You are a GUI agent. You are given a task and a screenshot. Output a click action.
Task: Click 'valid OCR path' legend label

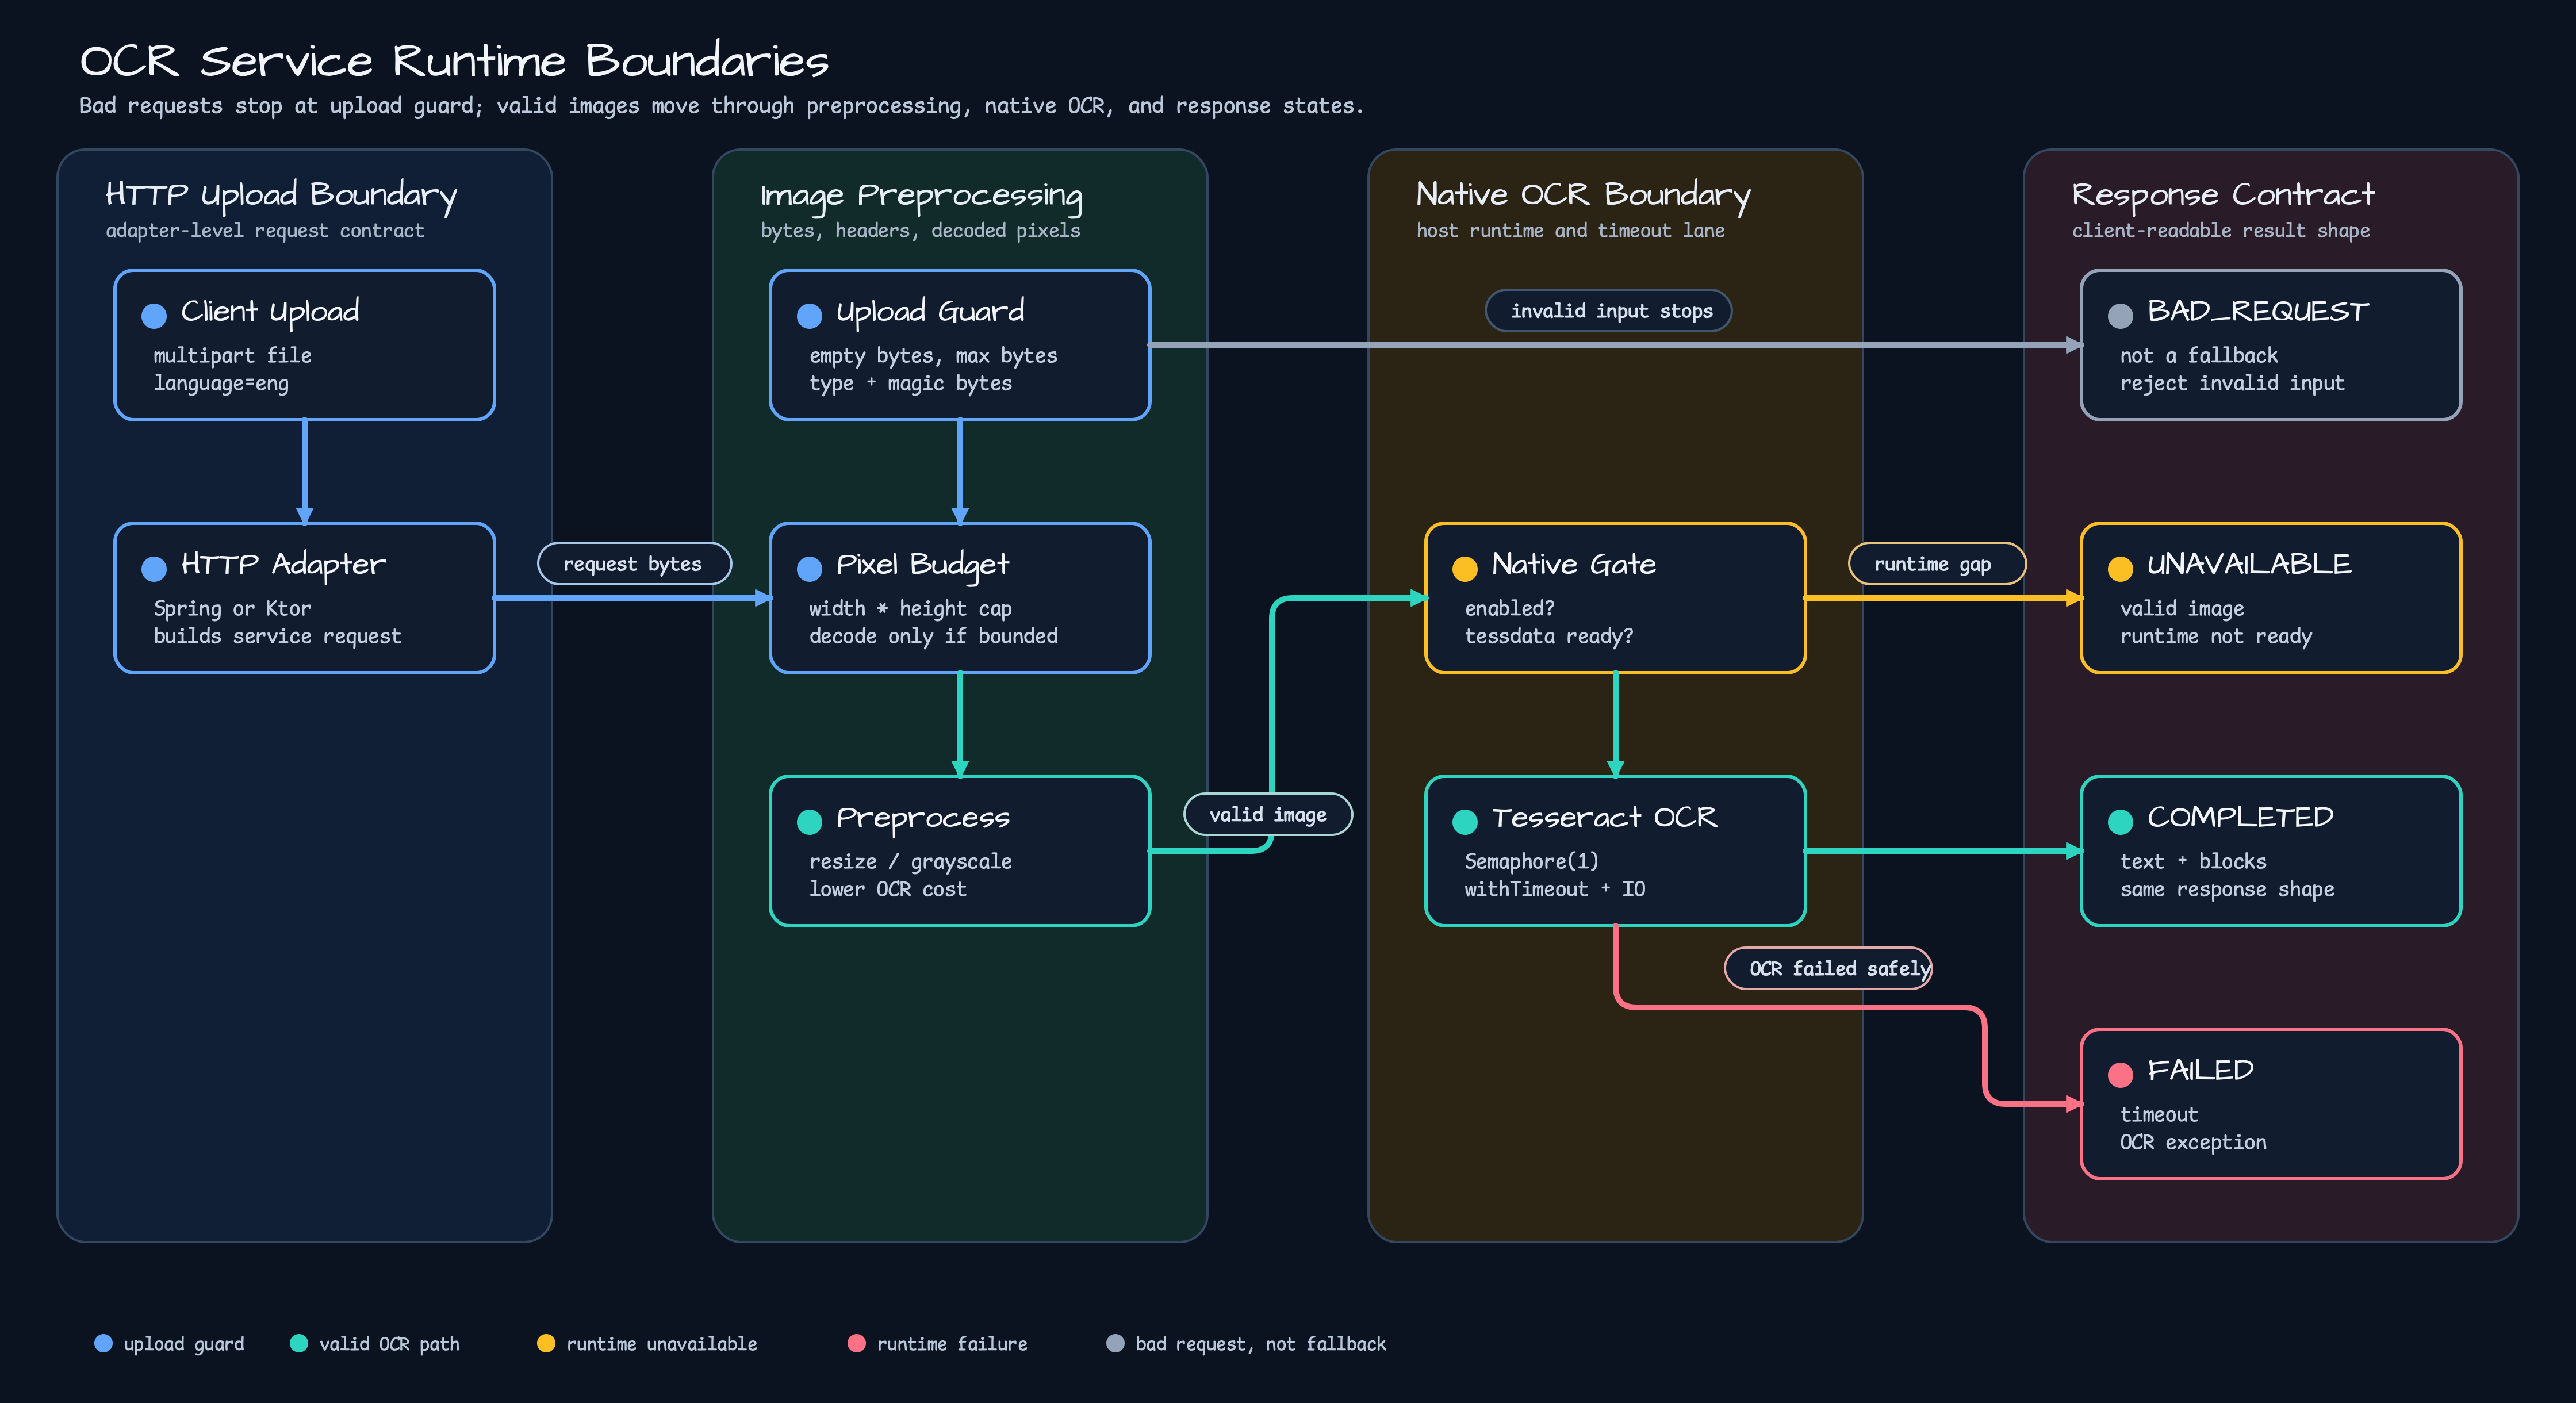(389, 1344)
